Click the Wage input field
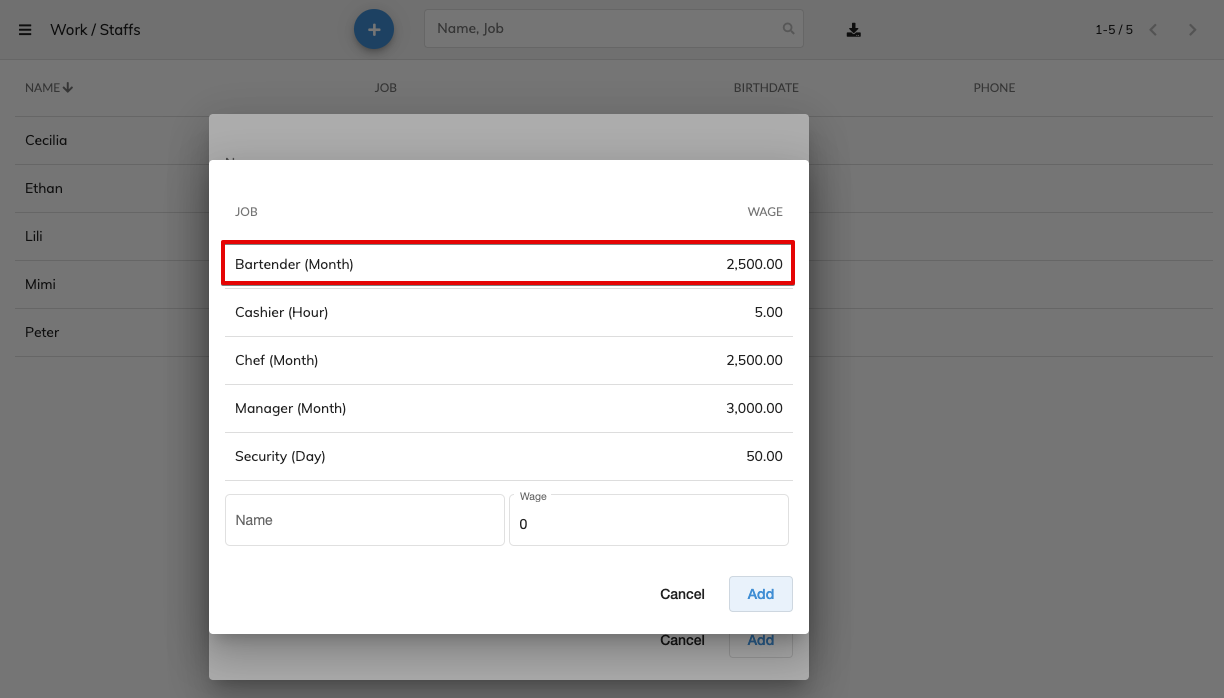Image resolution: width=1224 pixels, height=698 pixels. (x=649, y=520)
